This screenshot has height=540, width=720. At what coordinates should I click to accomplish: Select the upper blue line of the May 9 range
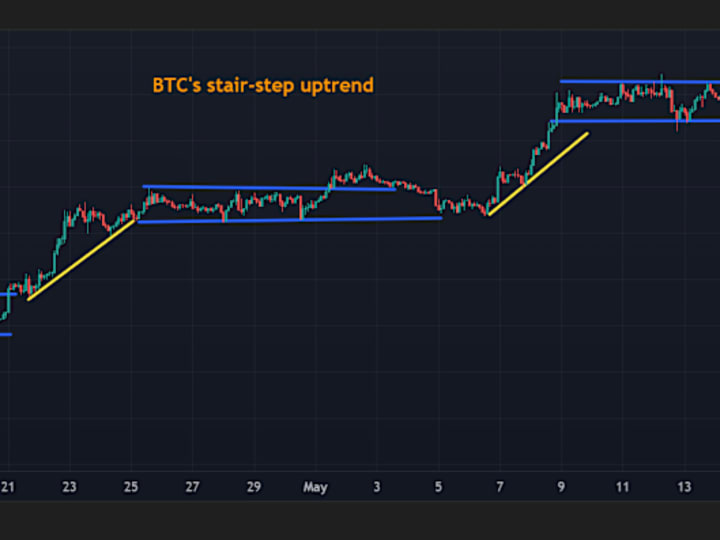(x=640, y=82)
